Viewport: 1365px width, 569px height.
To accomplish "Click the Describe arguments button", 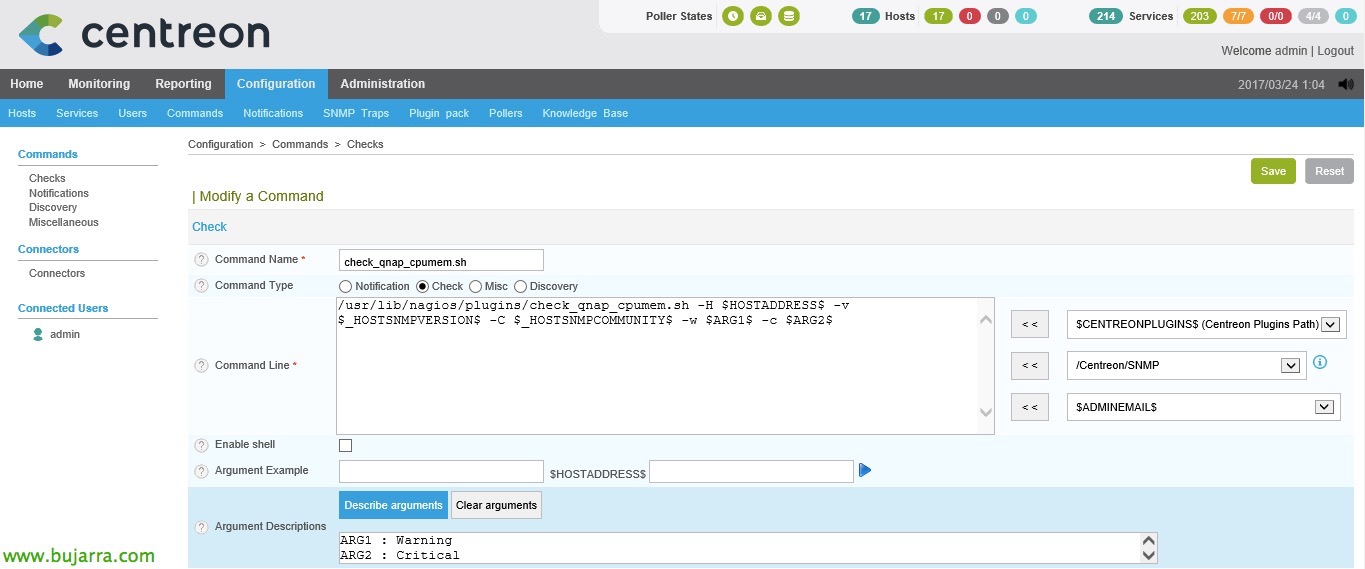I will [x=393, y=505].
